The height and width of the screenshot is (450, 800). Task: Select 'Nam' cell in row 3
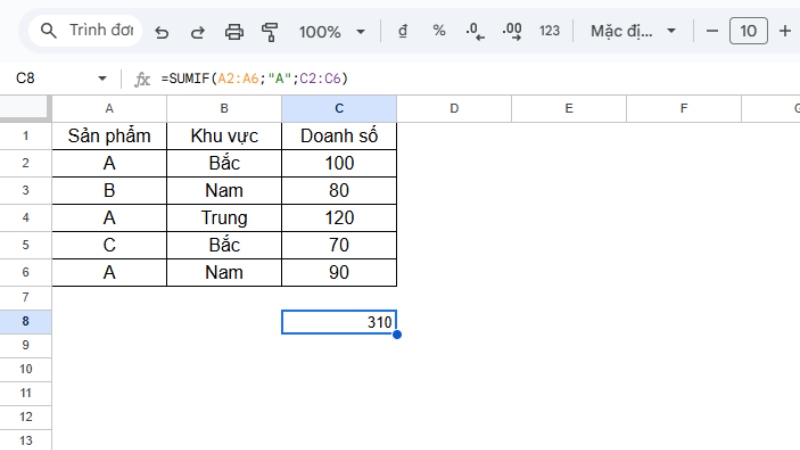point(224,191)
